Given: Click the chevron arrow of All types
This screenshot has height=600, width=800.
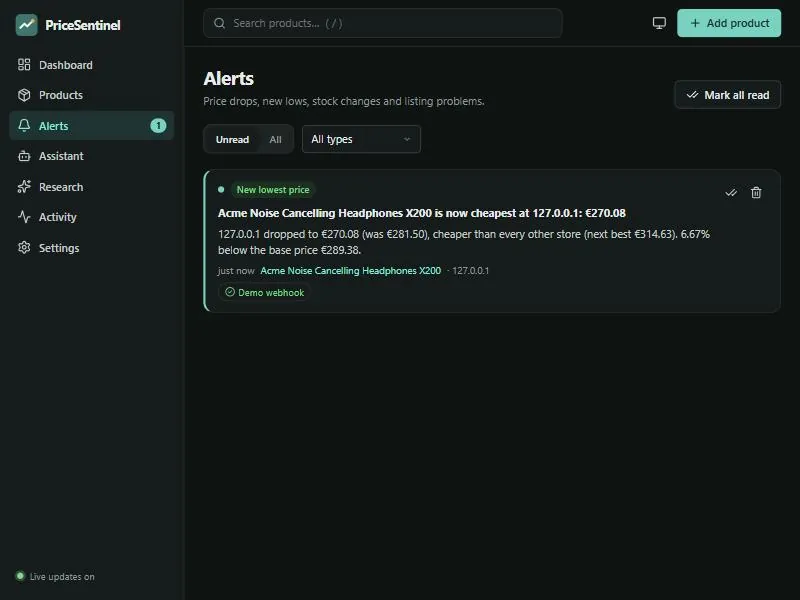Looking at the screenshot, I should pos(407,139).
